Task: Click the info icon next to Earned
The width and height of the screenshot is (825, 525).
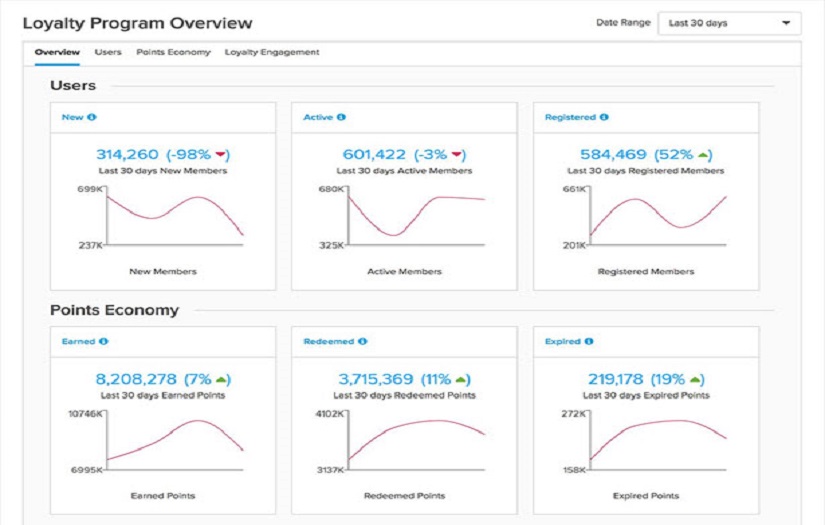Action: [x=104, y=341]
